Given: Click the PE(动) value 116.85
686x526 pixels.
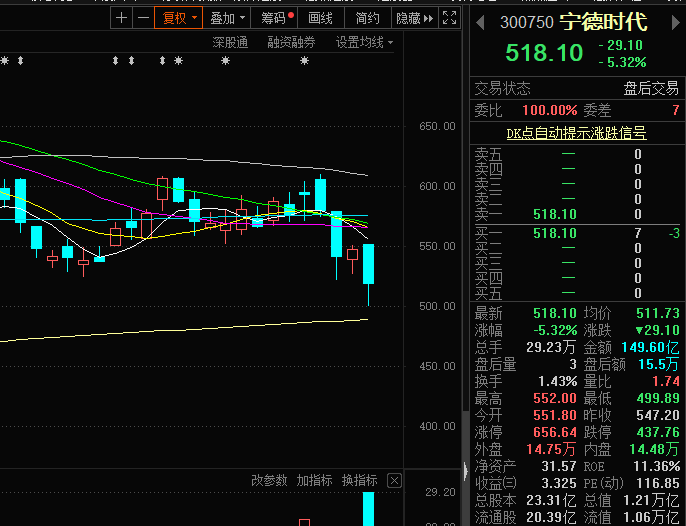Looking at the screenshot, I should pos(658,484).
